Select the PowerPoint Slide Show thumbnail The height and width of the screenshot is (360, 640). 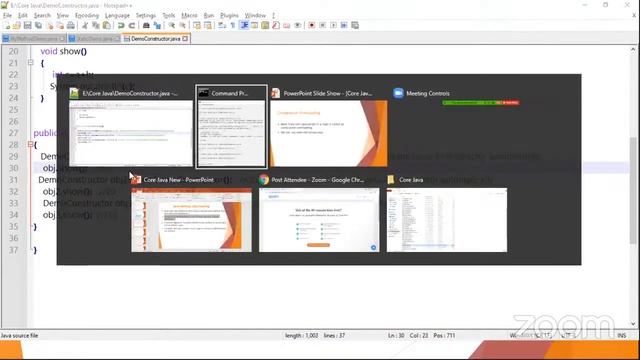[x=329, y=127]
